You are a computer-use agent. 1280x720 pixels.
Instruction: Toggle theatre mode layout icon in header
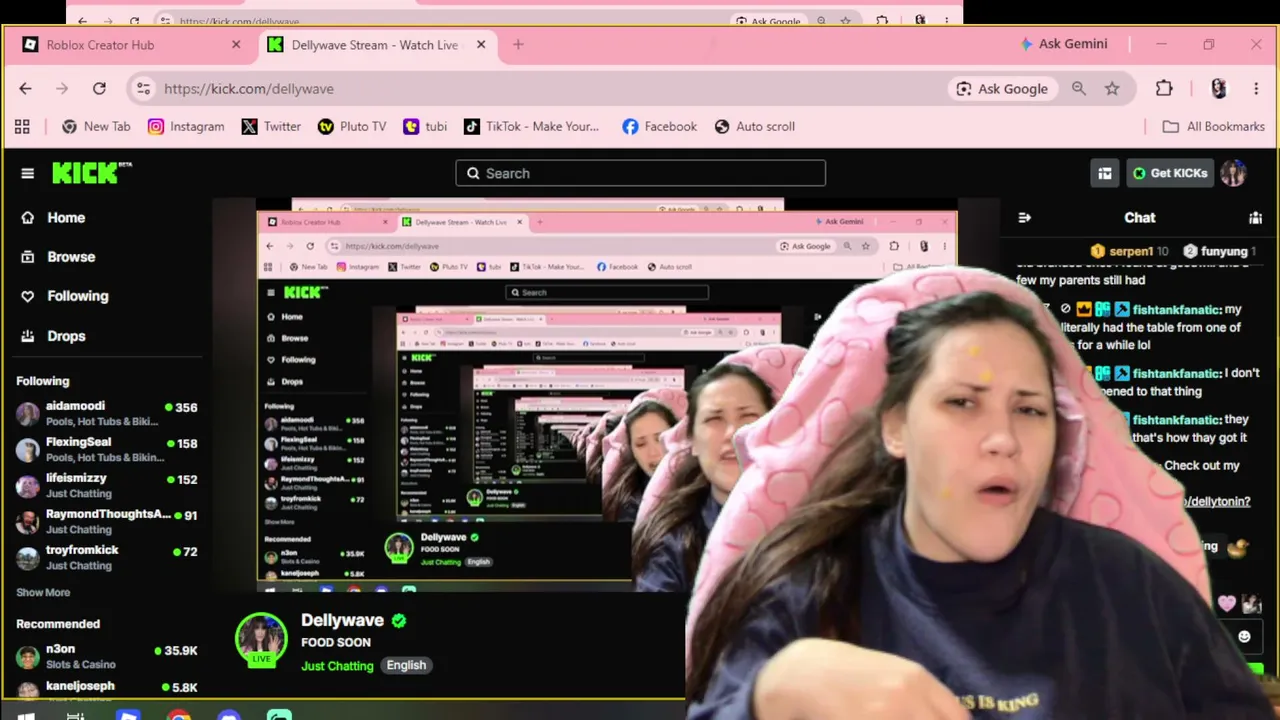point(1105,173)
